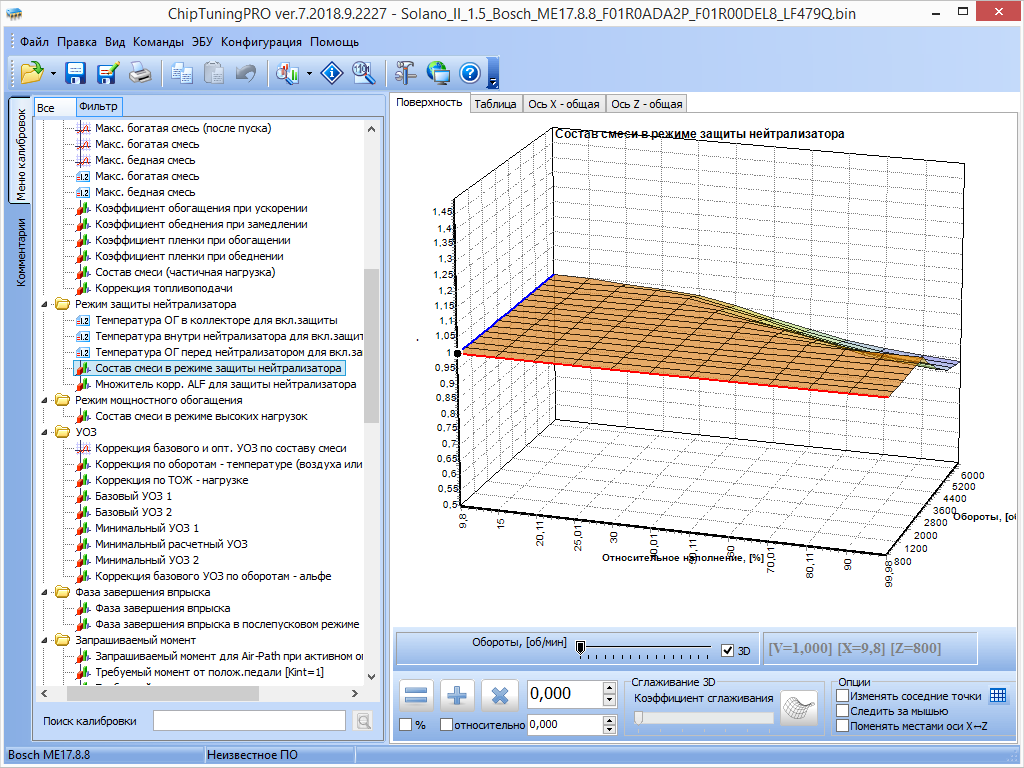
Task: Click the 'Коэффициент сглаживания' slider
Action: (x=704, y=717)
